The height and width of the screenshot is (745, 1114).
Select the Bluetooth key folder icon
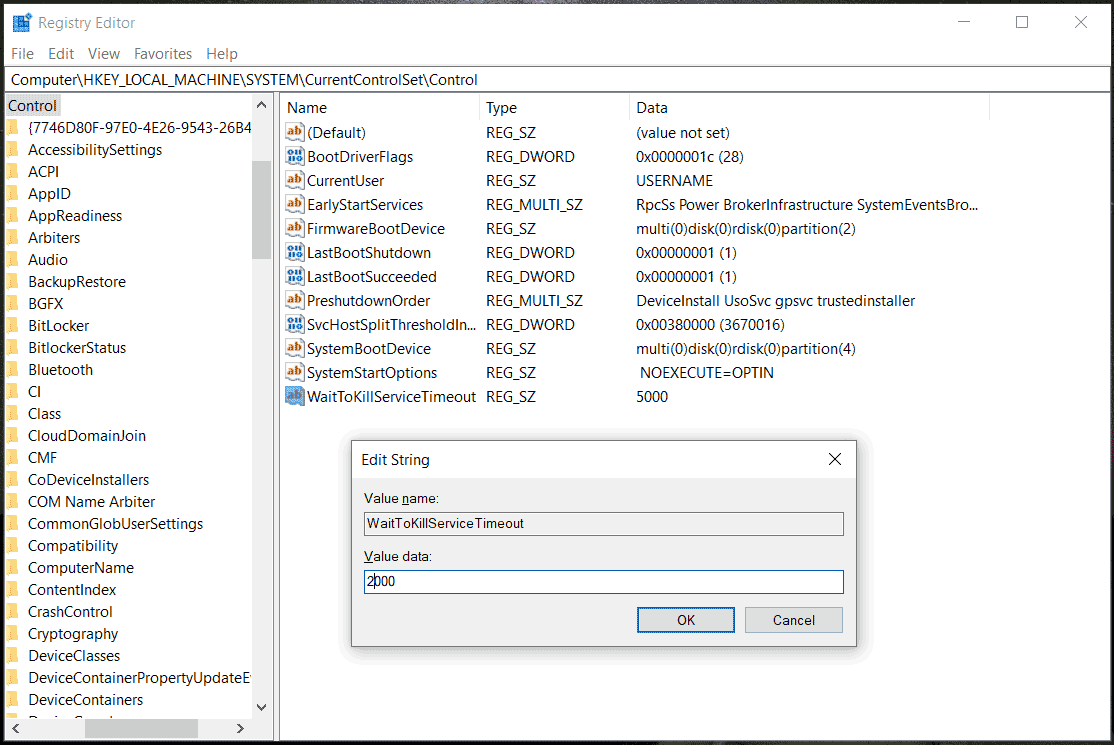click(x=13, y=370)
